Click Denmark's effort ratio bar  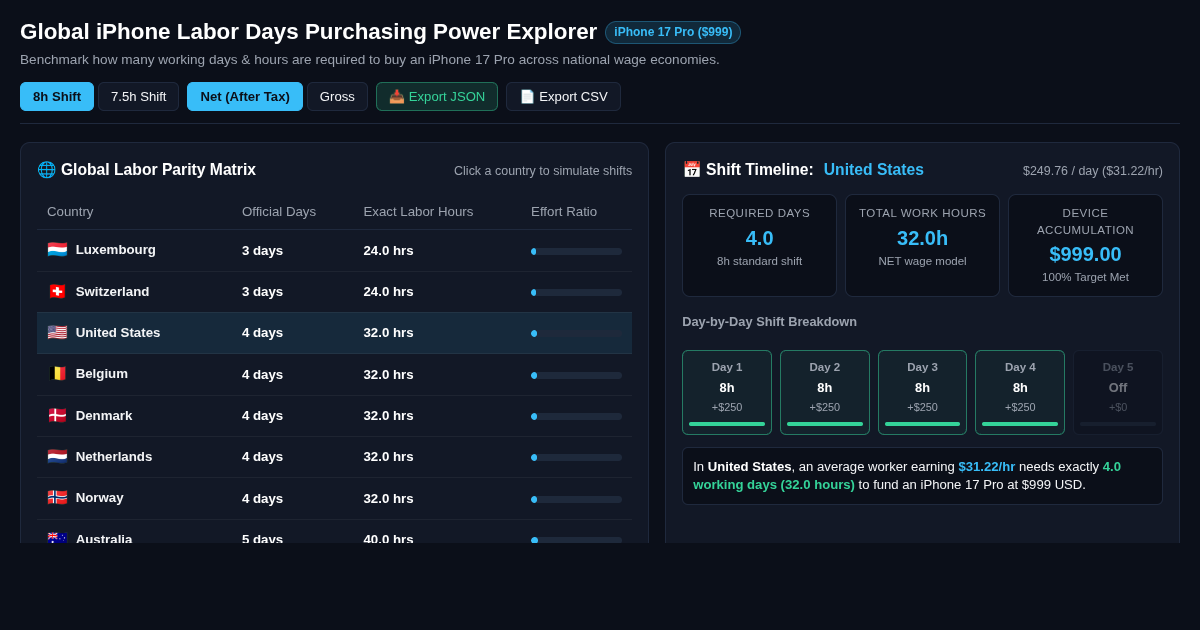point(576,416)
